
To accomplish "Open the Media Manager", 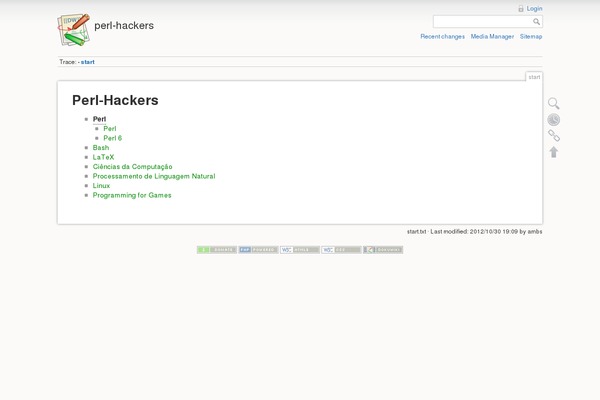I will [492, 36].
